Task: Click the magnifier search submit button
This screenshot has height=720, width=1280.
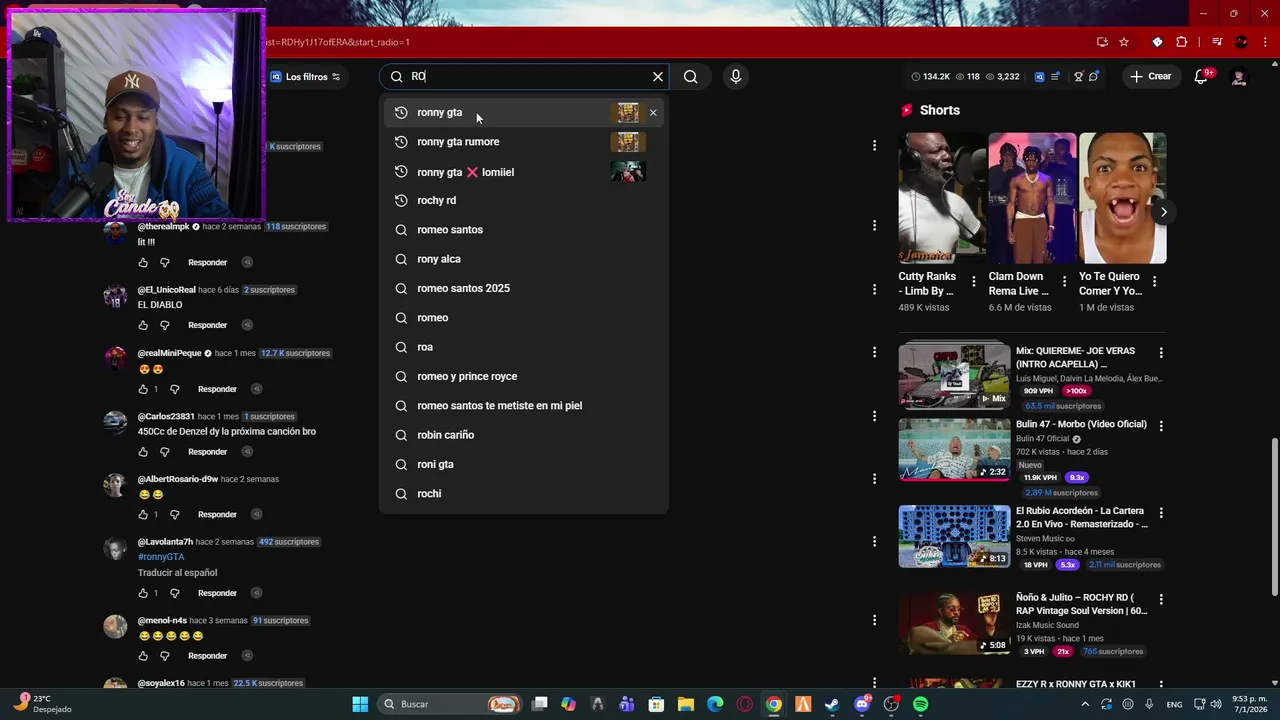Action: 691,77
